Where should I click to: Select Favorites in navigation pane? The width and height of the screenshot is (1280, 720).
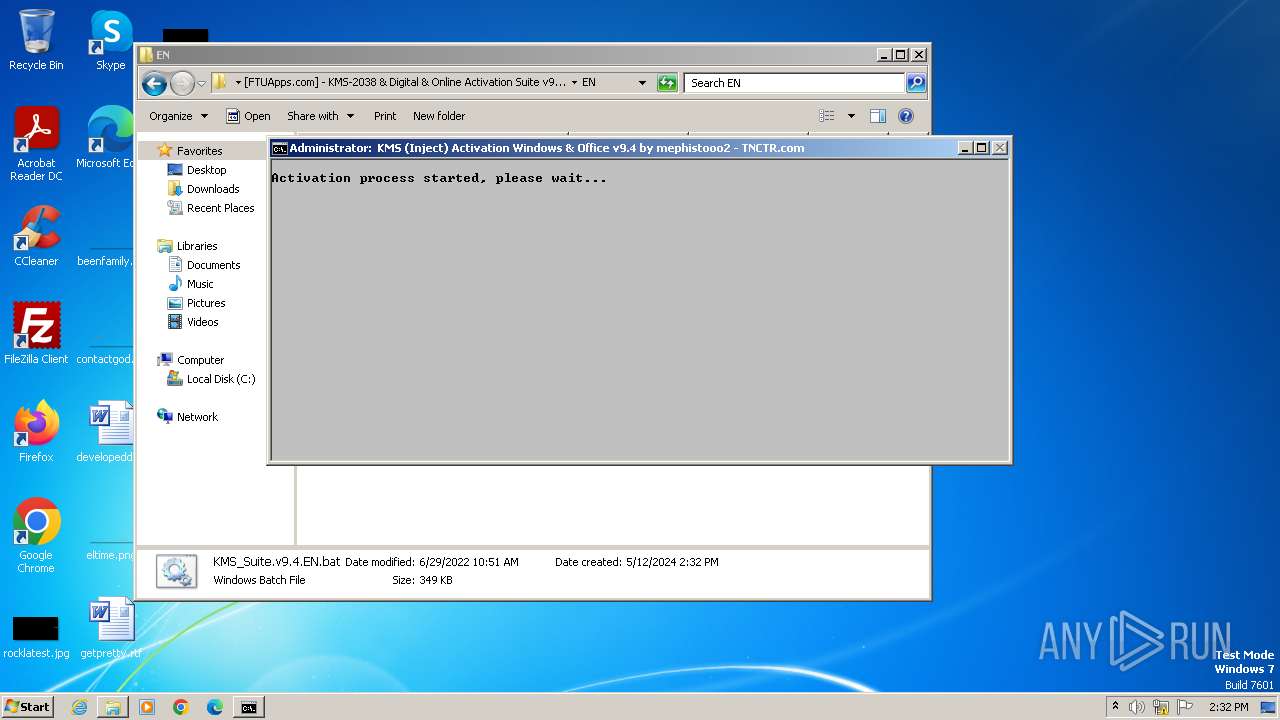click(199, 151)
